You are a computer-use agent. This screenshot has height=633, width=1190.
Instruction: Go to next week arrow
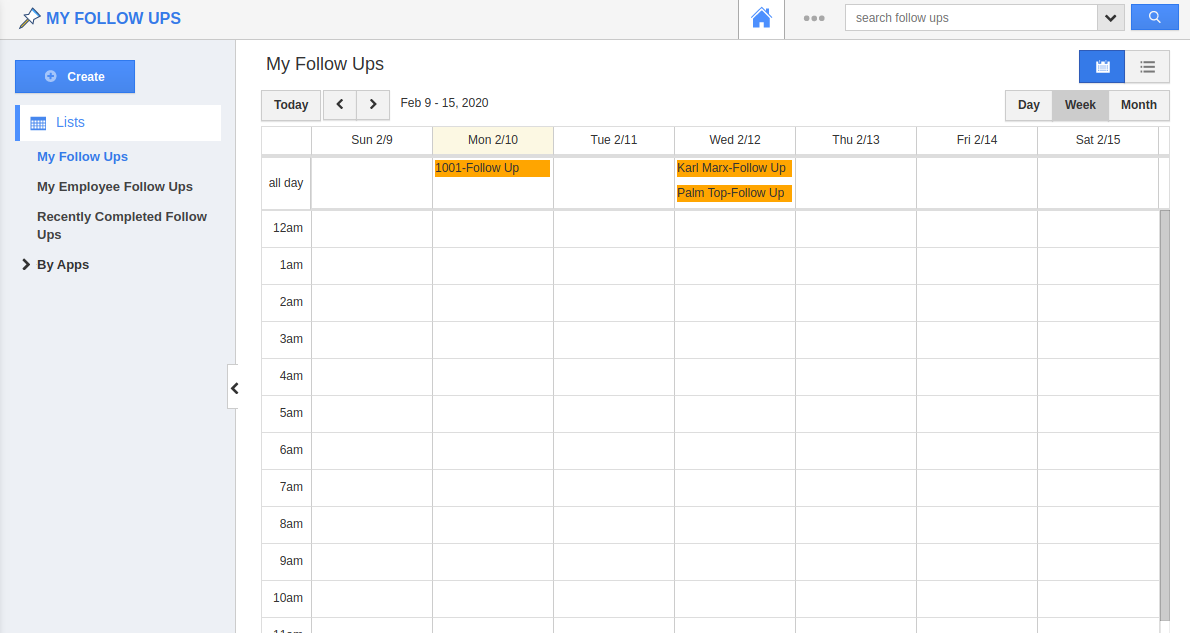pos(373,104)
